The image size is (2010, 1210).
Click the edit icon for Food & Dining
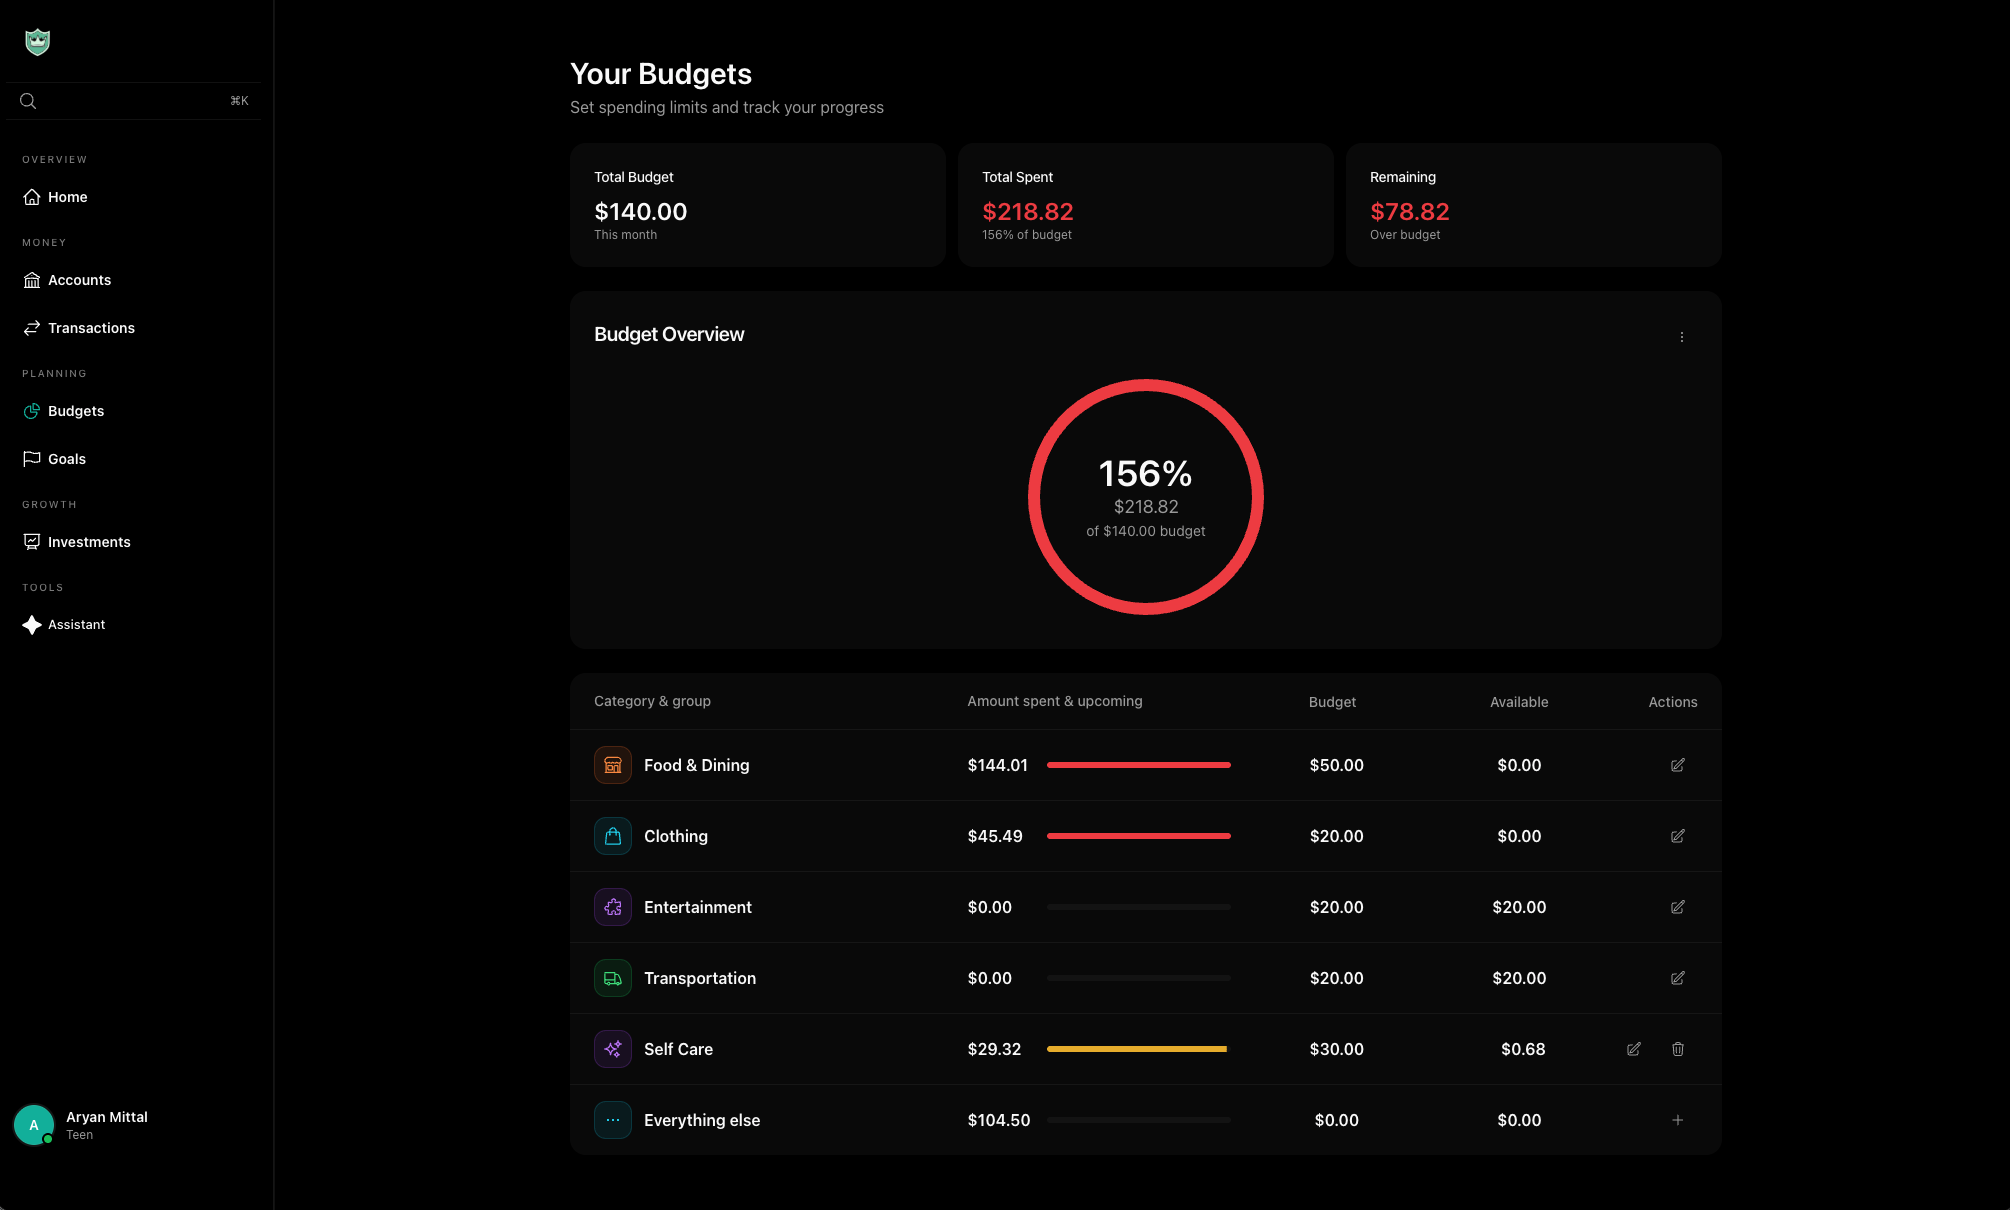click(1677, 765)
